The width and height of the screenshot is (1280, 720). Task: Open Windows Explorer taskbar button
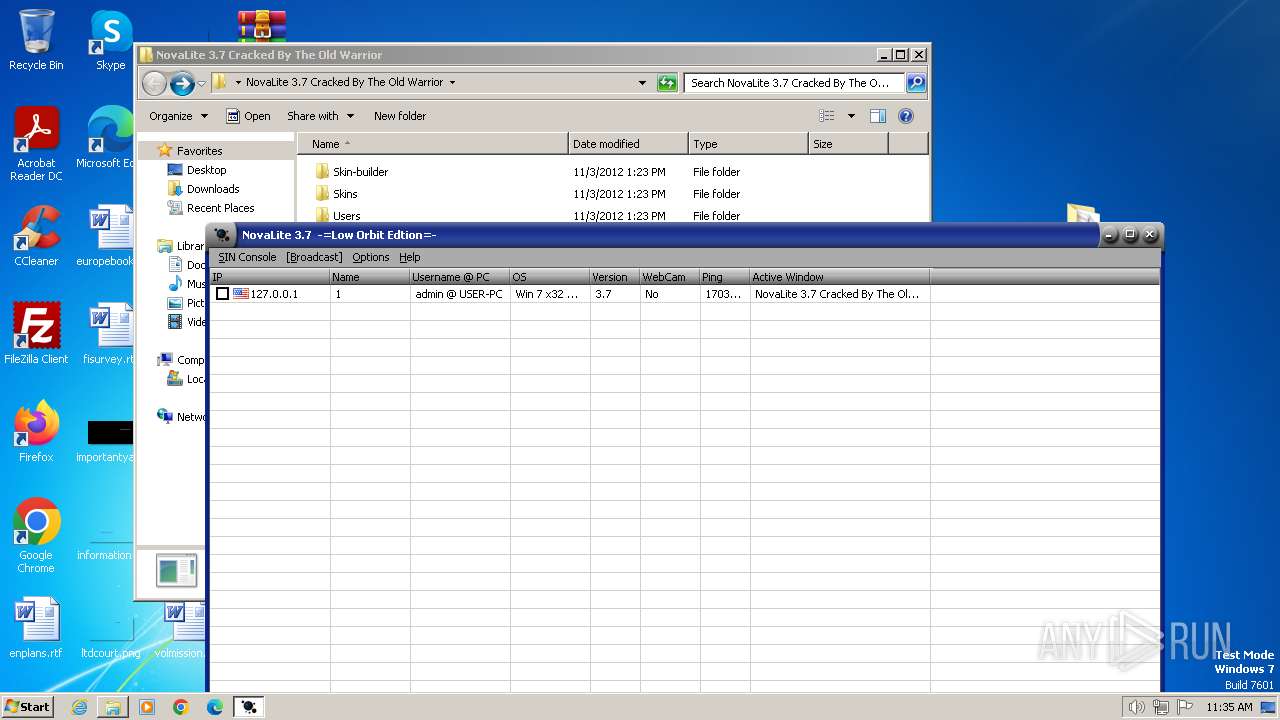(x=113, y=707)
